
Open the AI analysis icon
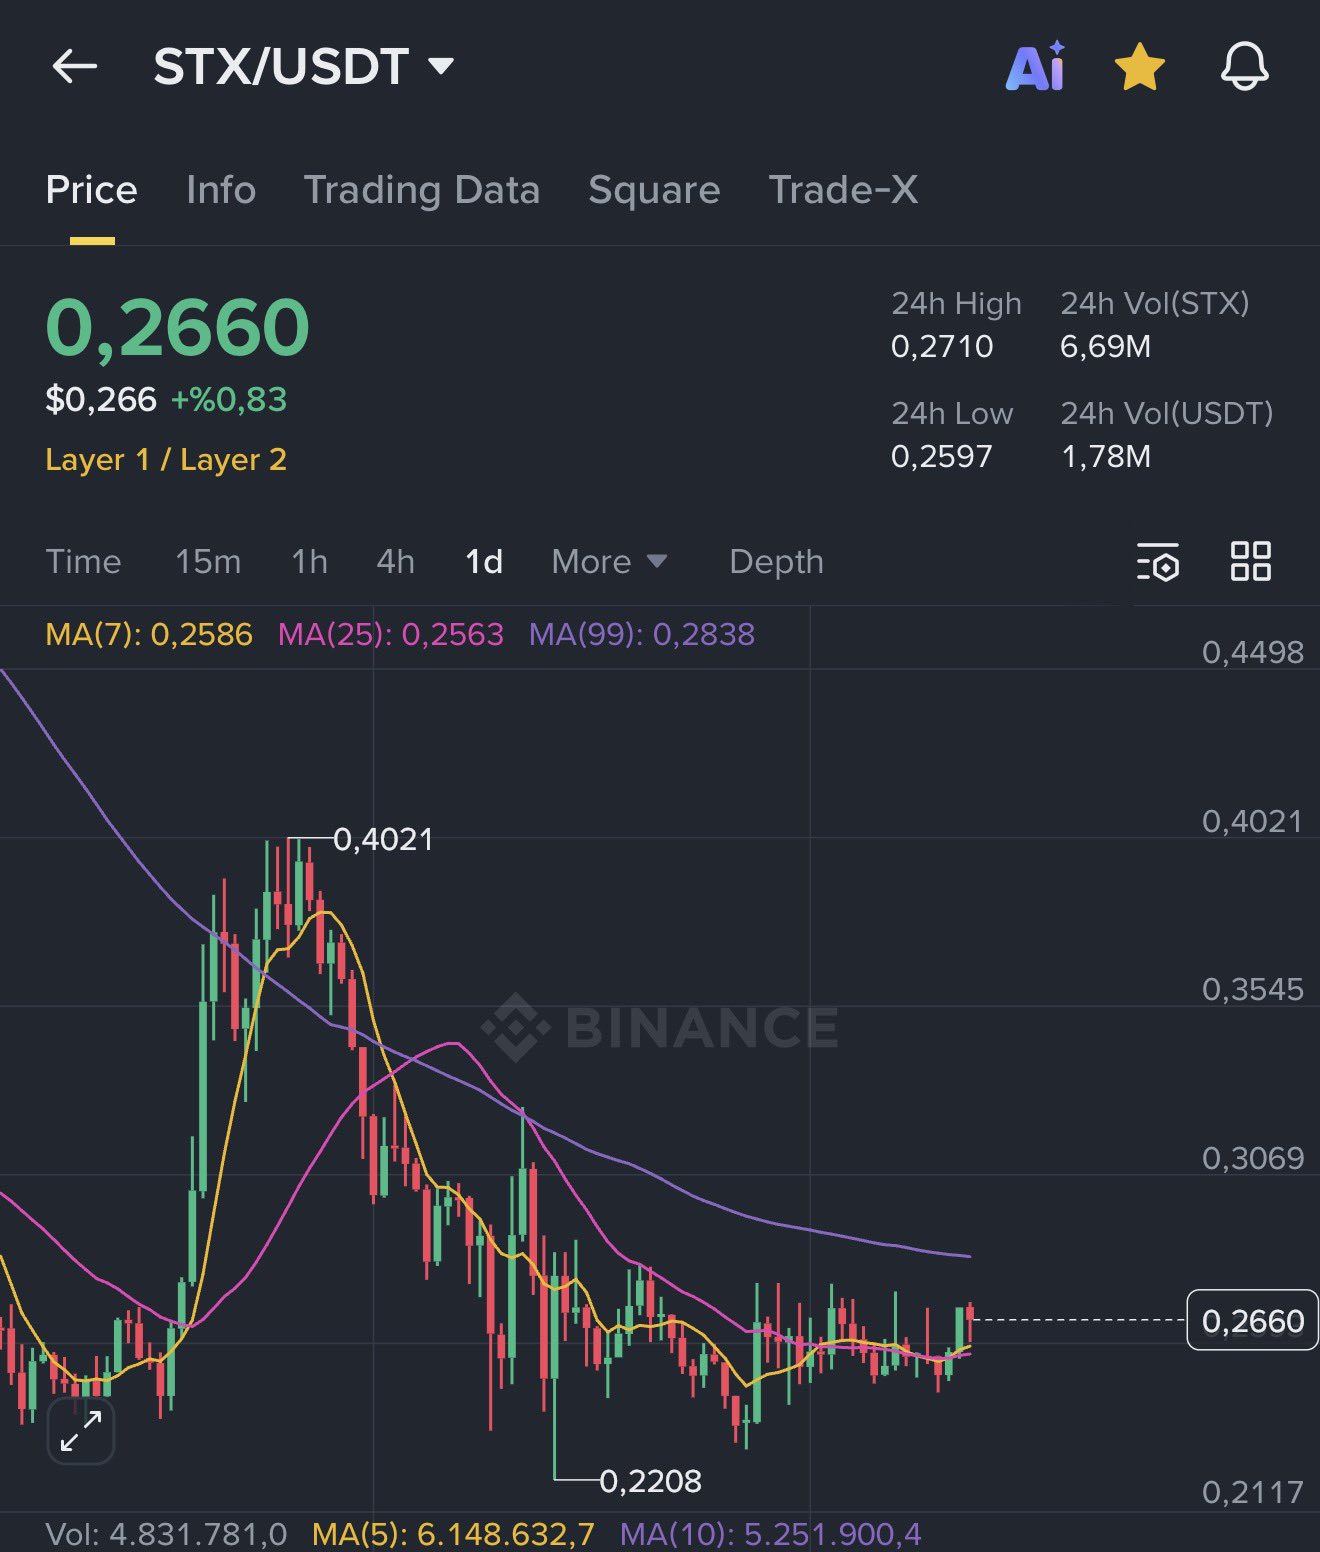point(1036,67)
